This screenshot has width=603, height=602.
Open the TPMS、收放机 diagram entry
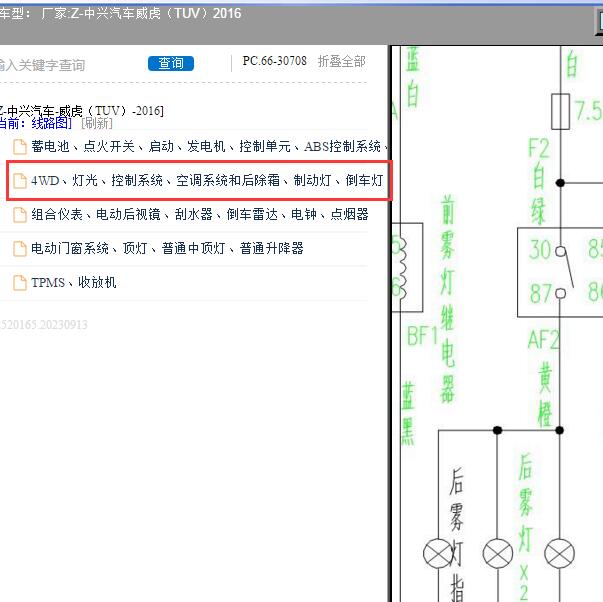[73, 282]
